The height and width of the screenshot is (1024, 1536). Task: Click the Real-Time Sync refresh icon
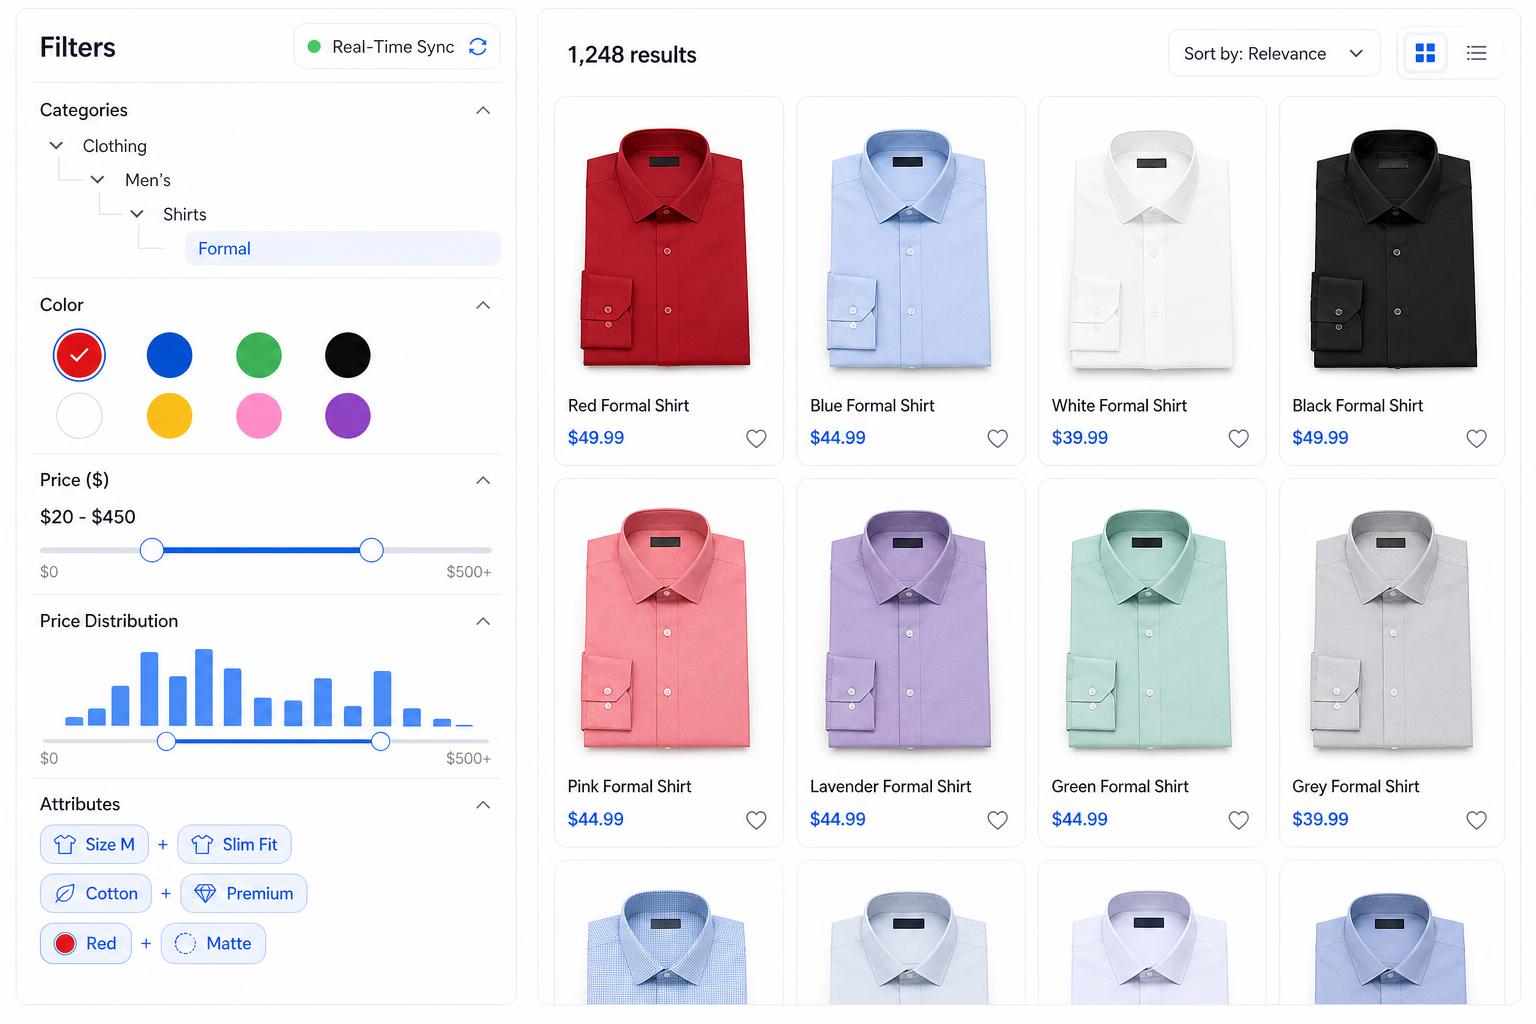click(x=478, y=46)
